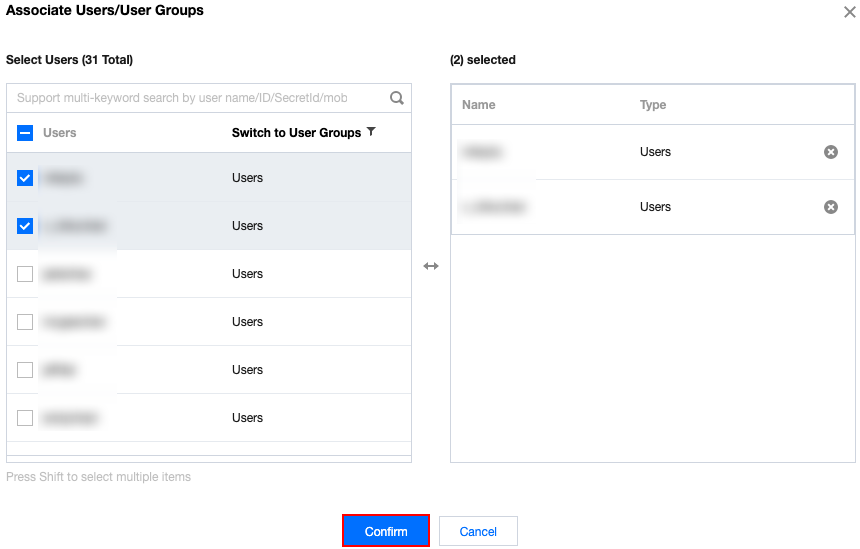Click the search magnifier icon
Screen dimensions: 860x549
coord(397,98)
